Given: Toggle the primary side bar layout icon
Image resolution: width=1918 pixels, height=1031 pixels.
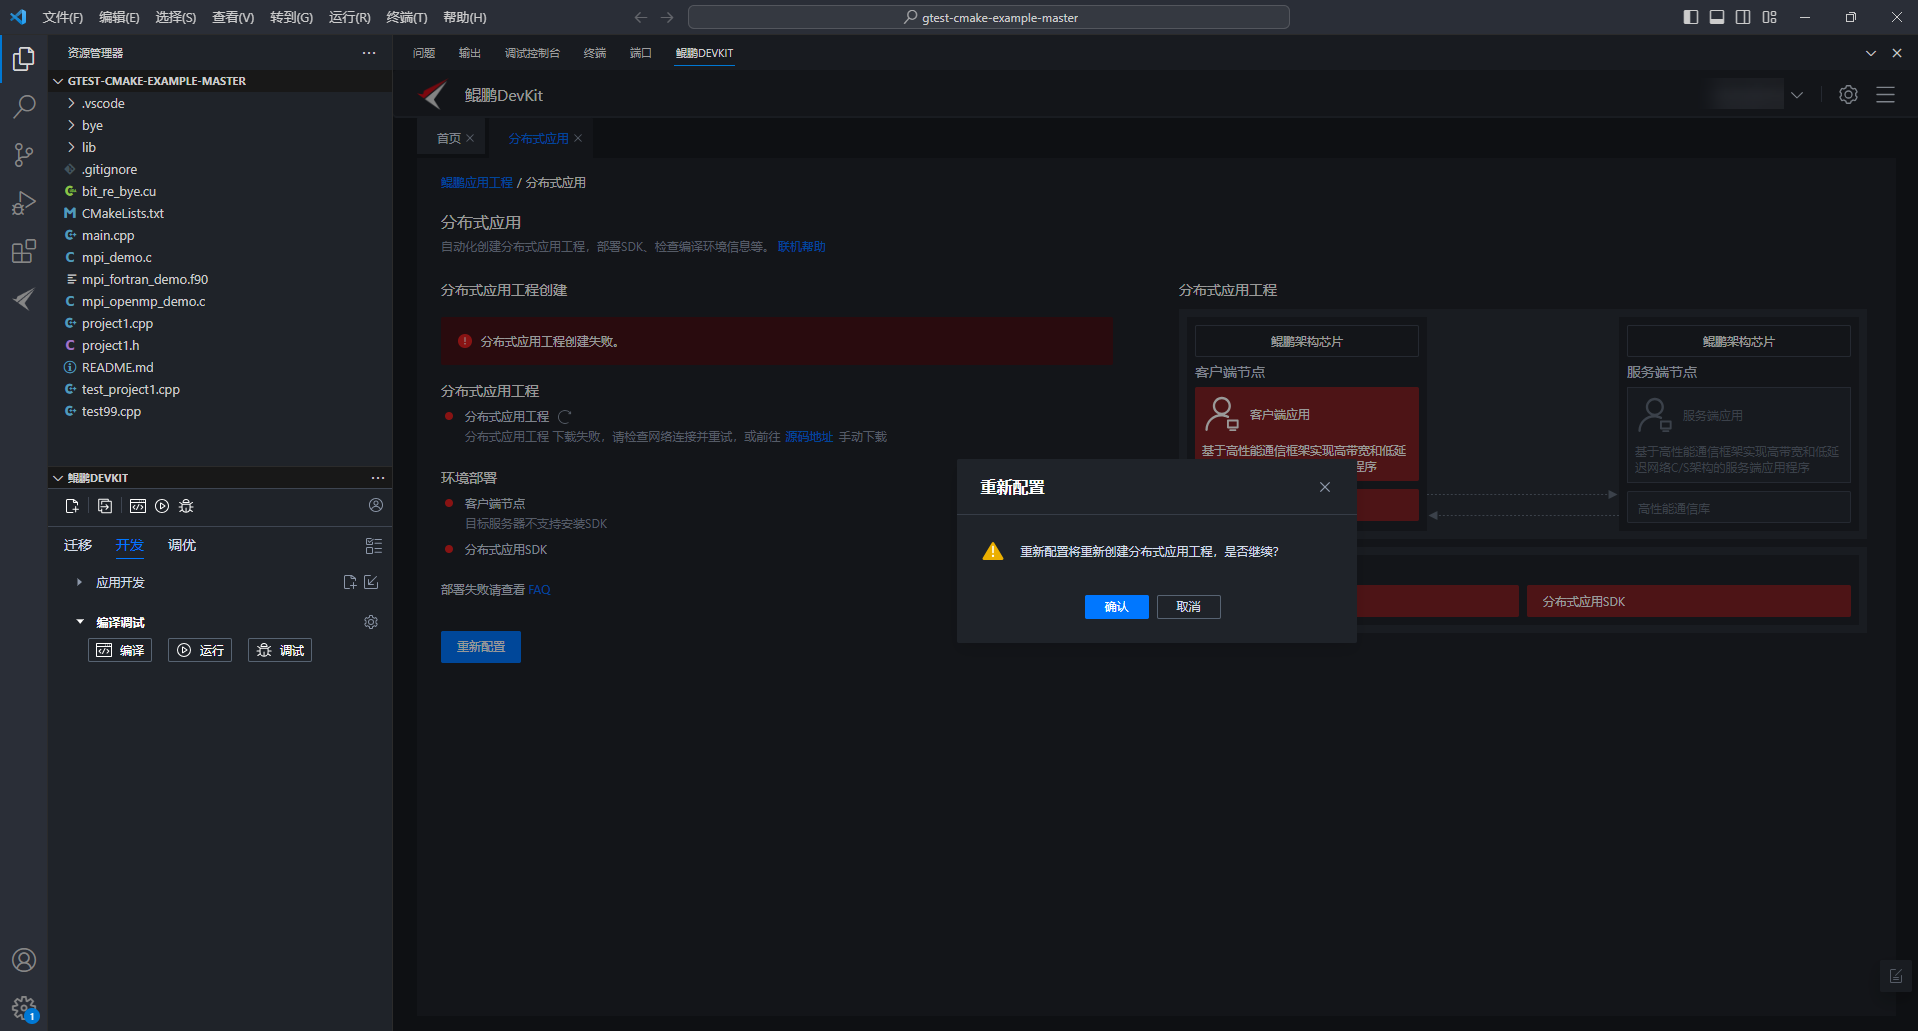Looking at the screenshot, I should click(x=1691, y=17).
